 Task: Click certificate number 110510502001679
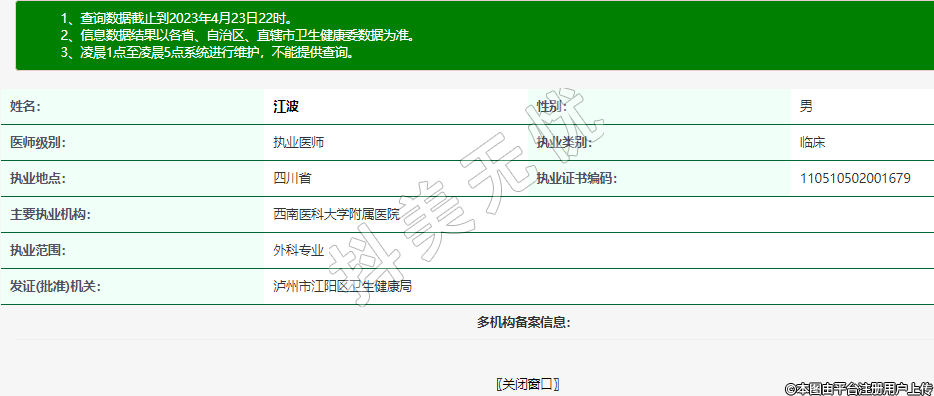855,179
